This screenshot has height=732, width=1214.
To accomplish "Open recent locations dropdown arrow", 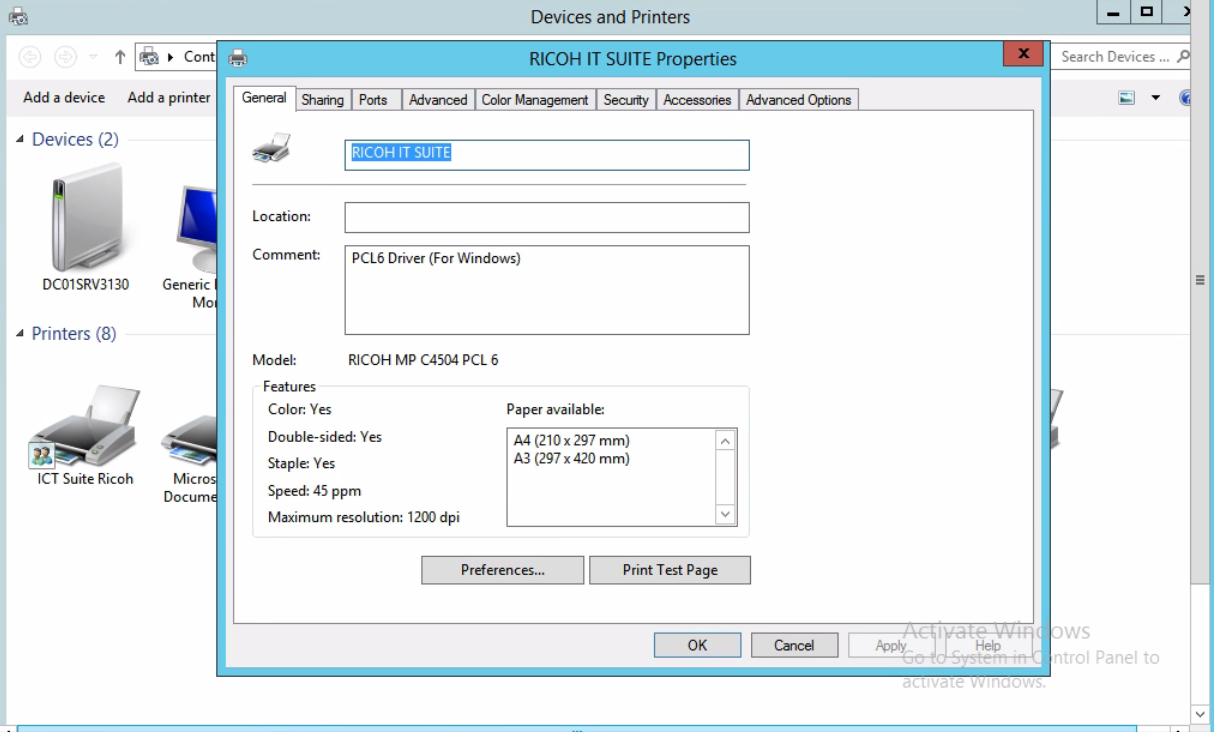I will (93, 57).
